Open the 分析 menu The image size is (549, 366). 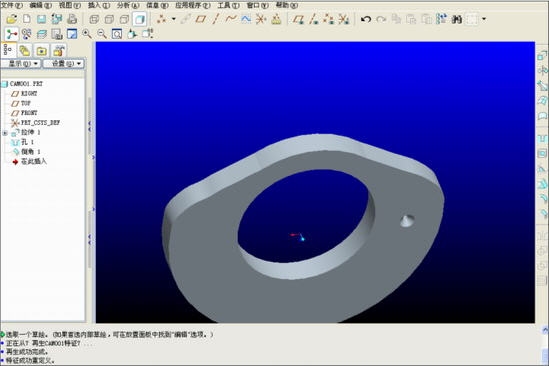[128, 5]
